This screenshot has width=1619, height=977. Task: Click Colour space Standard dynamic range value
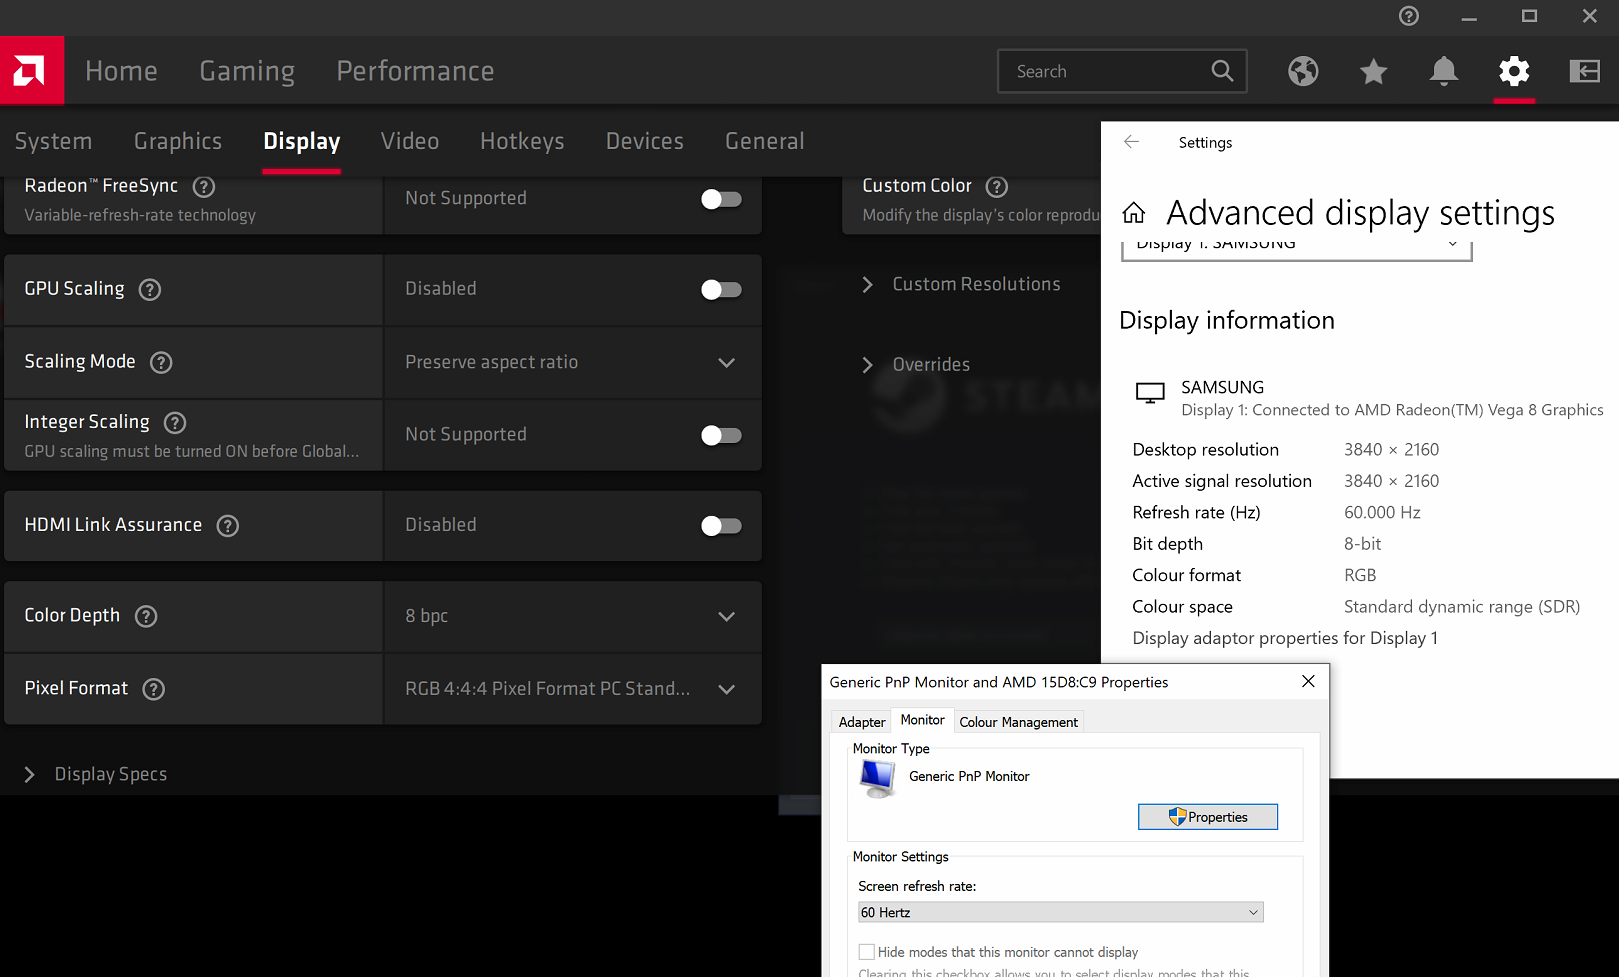(1462, 607)
